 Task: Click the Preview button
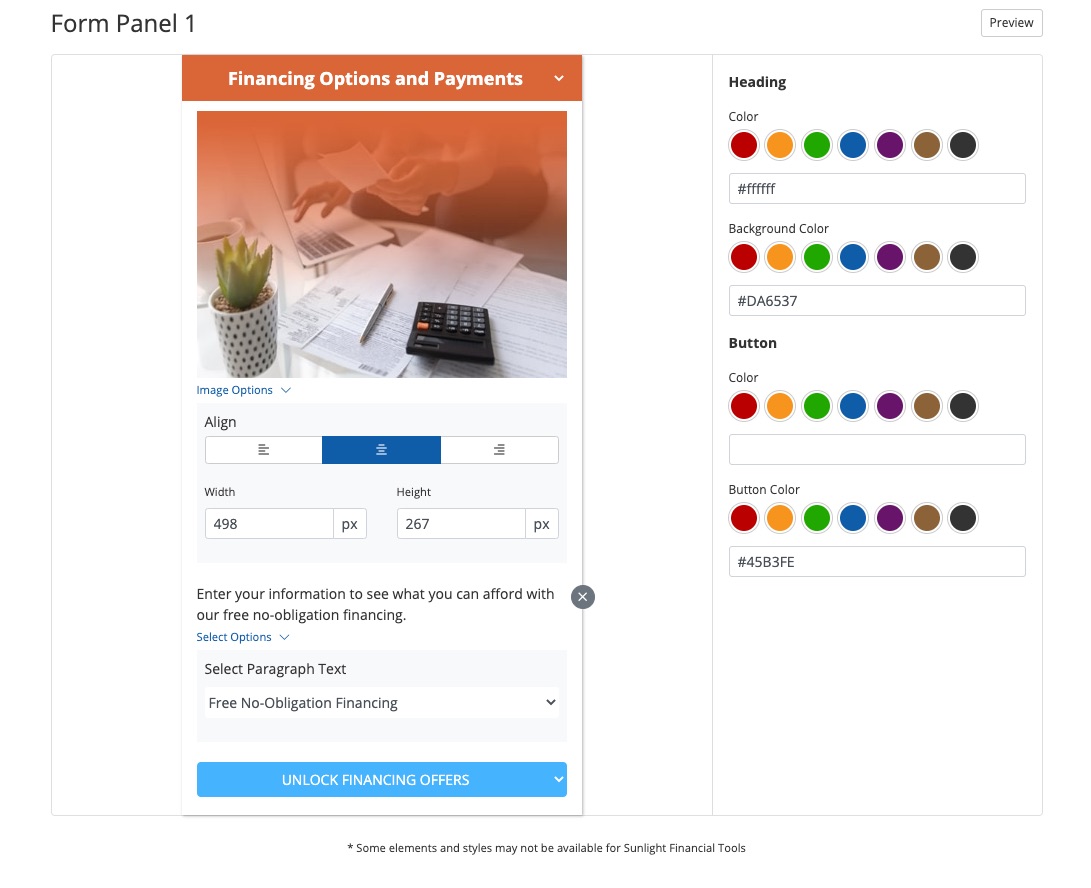1011,23
